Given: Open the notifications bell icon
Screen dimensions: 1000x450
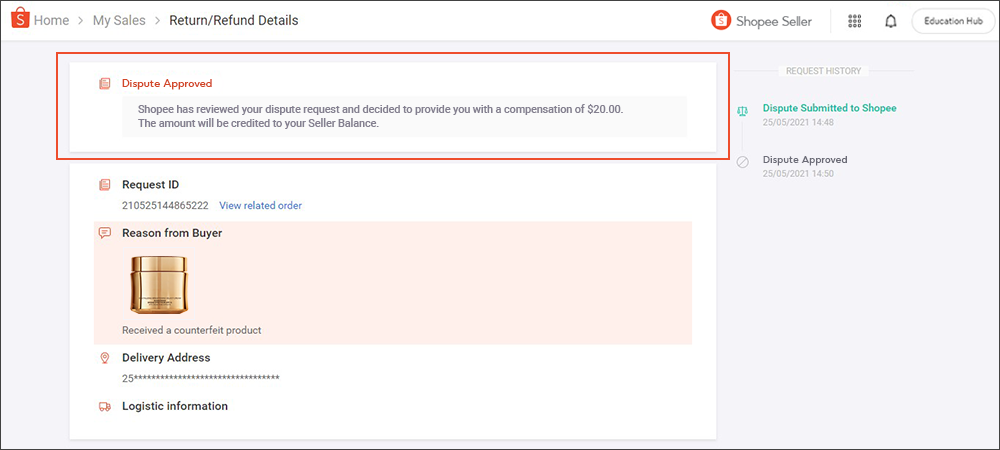Looking at the screenshot, I should (891, 21).
